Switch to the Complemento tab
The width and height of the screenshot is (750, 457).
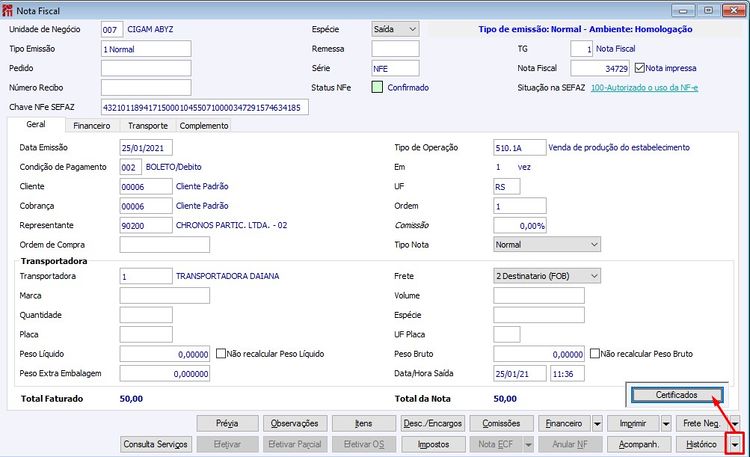[x=204, y=125]
